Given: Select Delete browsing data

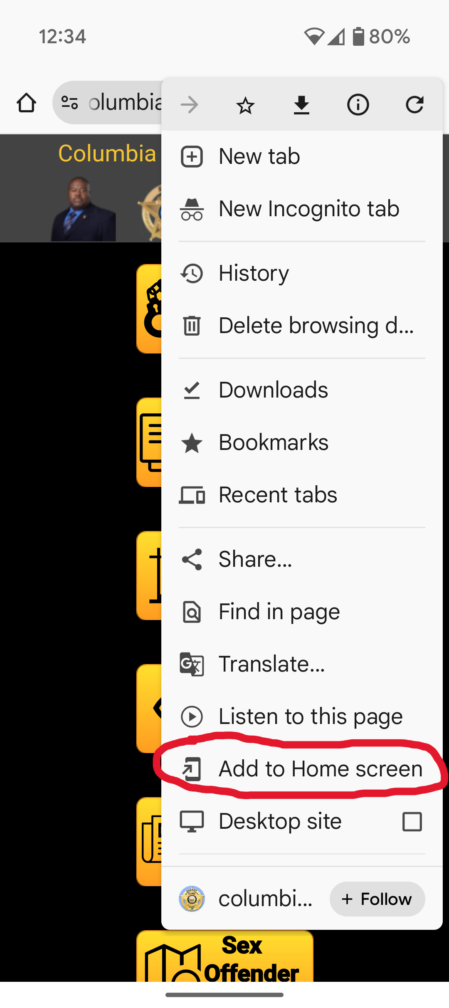Looking at the screenshot, I should [302, 326].
